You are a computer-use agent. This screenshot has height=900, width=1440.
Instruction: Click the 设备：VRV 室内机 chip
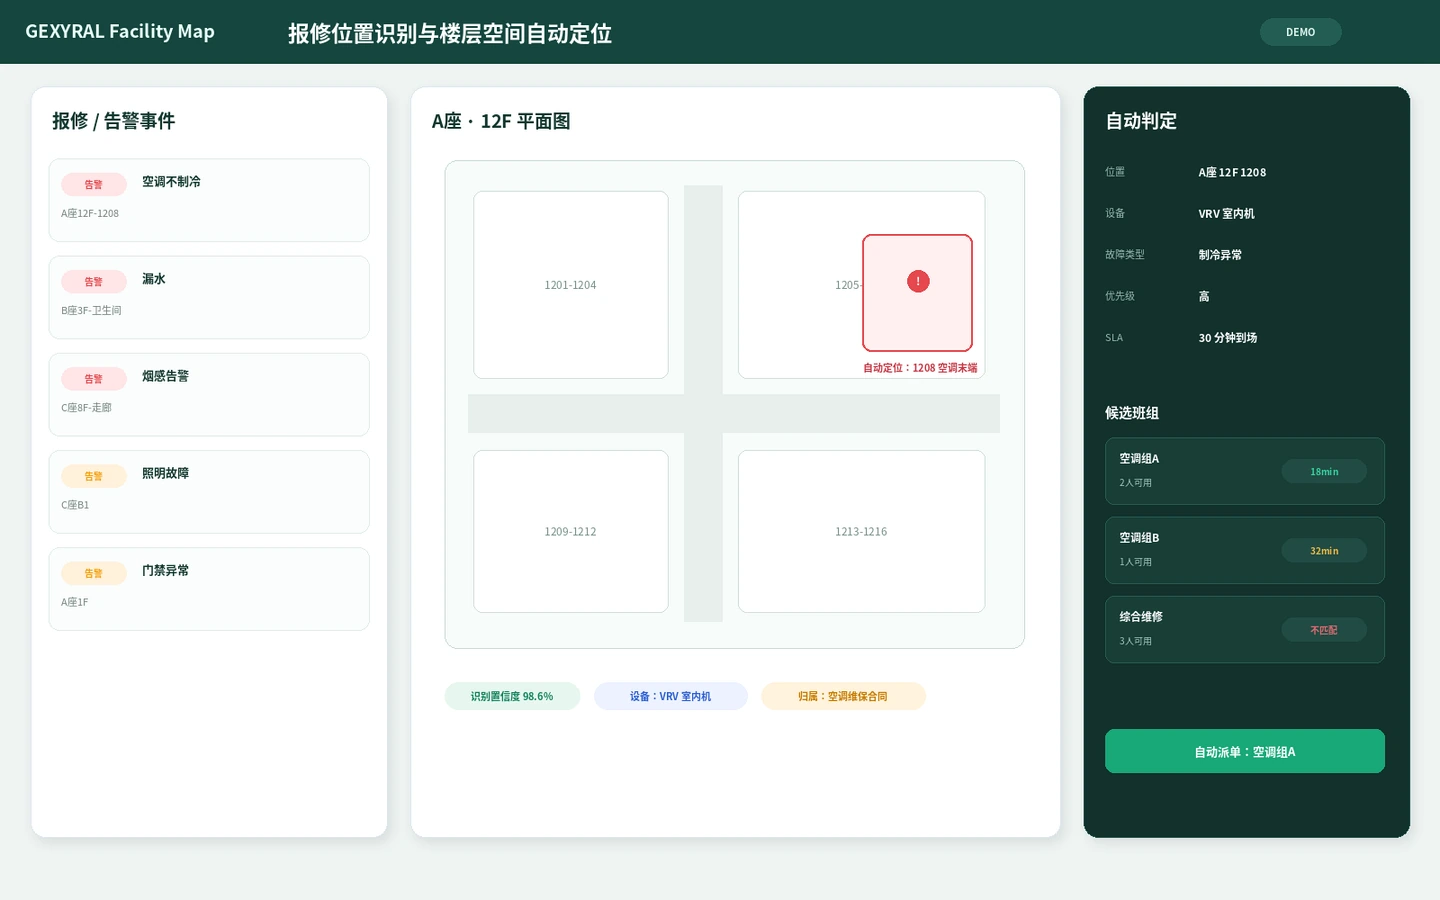click(x=670, y=696)
